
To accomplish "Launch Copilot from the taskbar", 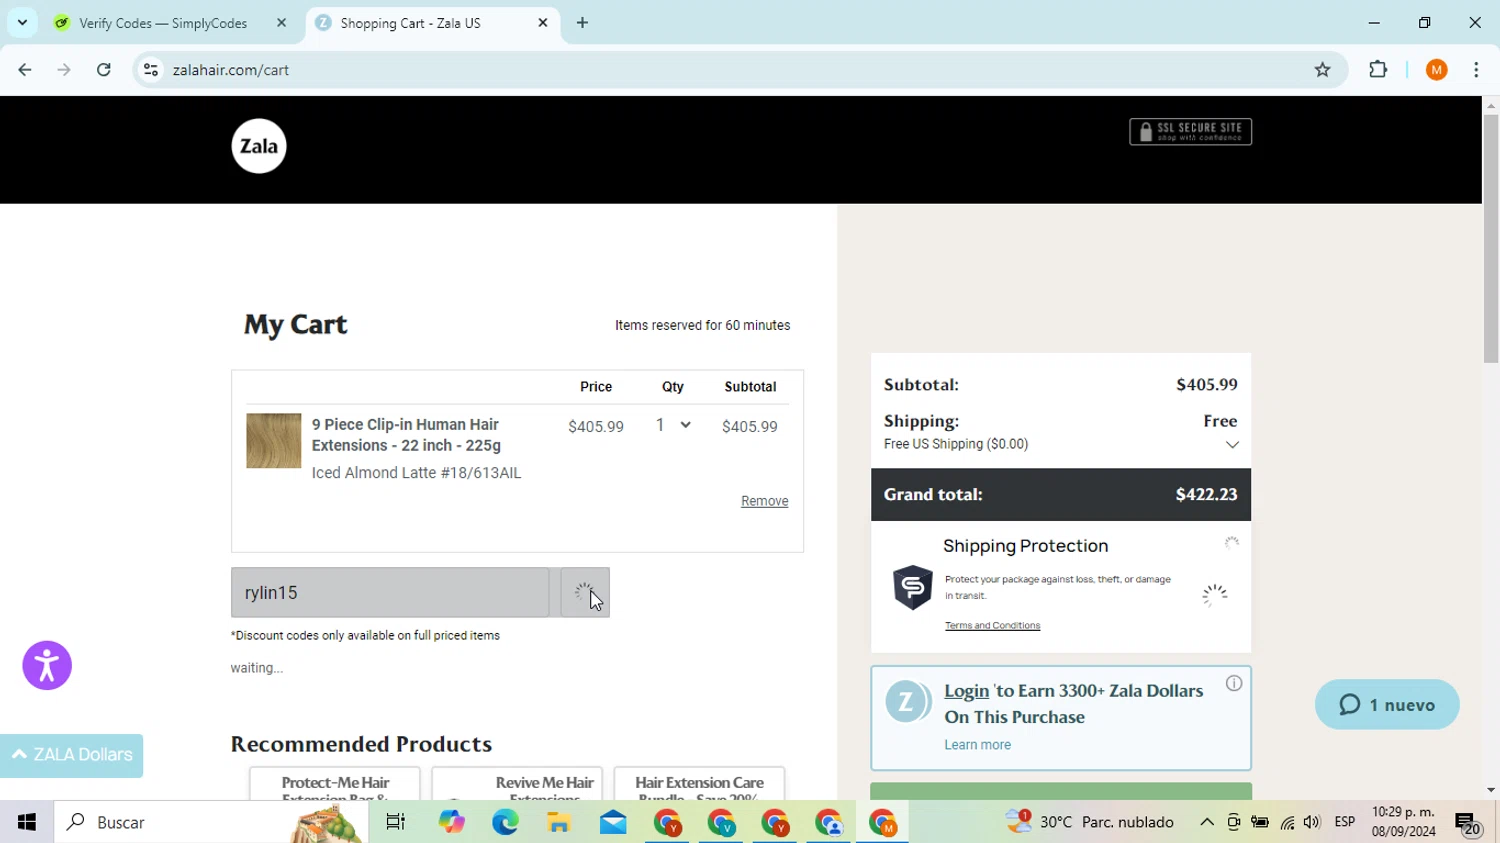I will 451,822.
